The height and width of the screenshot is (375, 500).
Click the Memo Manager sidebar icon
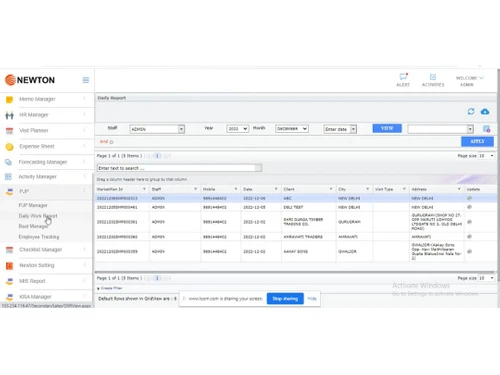[x=9, y=99]
